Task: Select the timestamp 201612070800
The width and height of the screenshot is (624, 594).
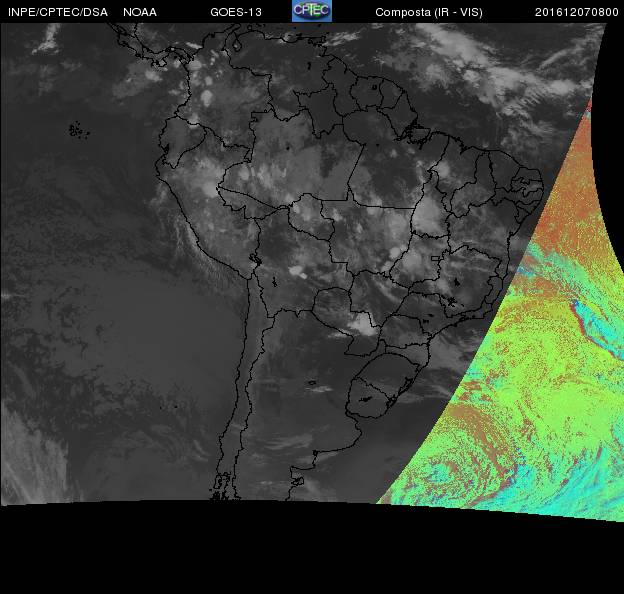Action: coord(577,12)
